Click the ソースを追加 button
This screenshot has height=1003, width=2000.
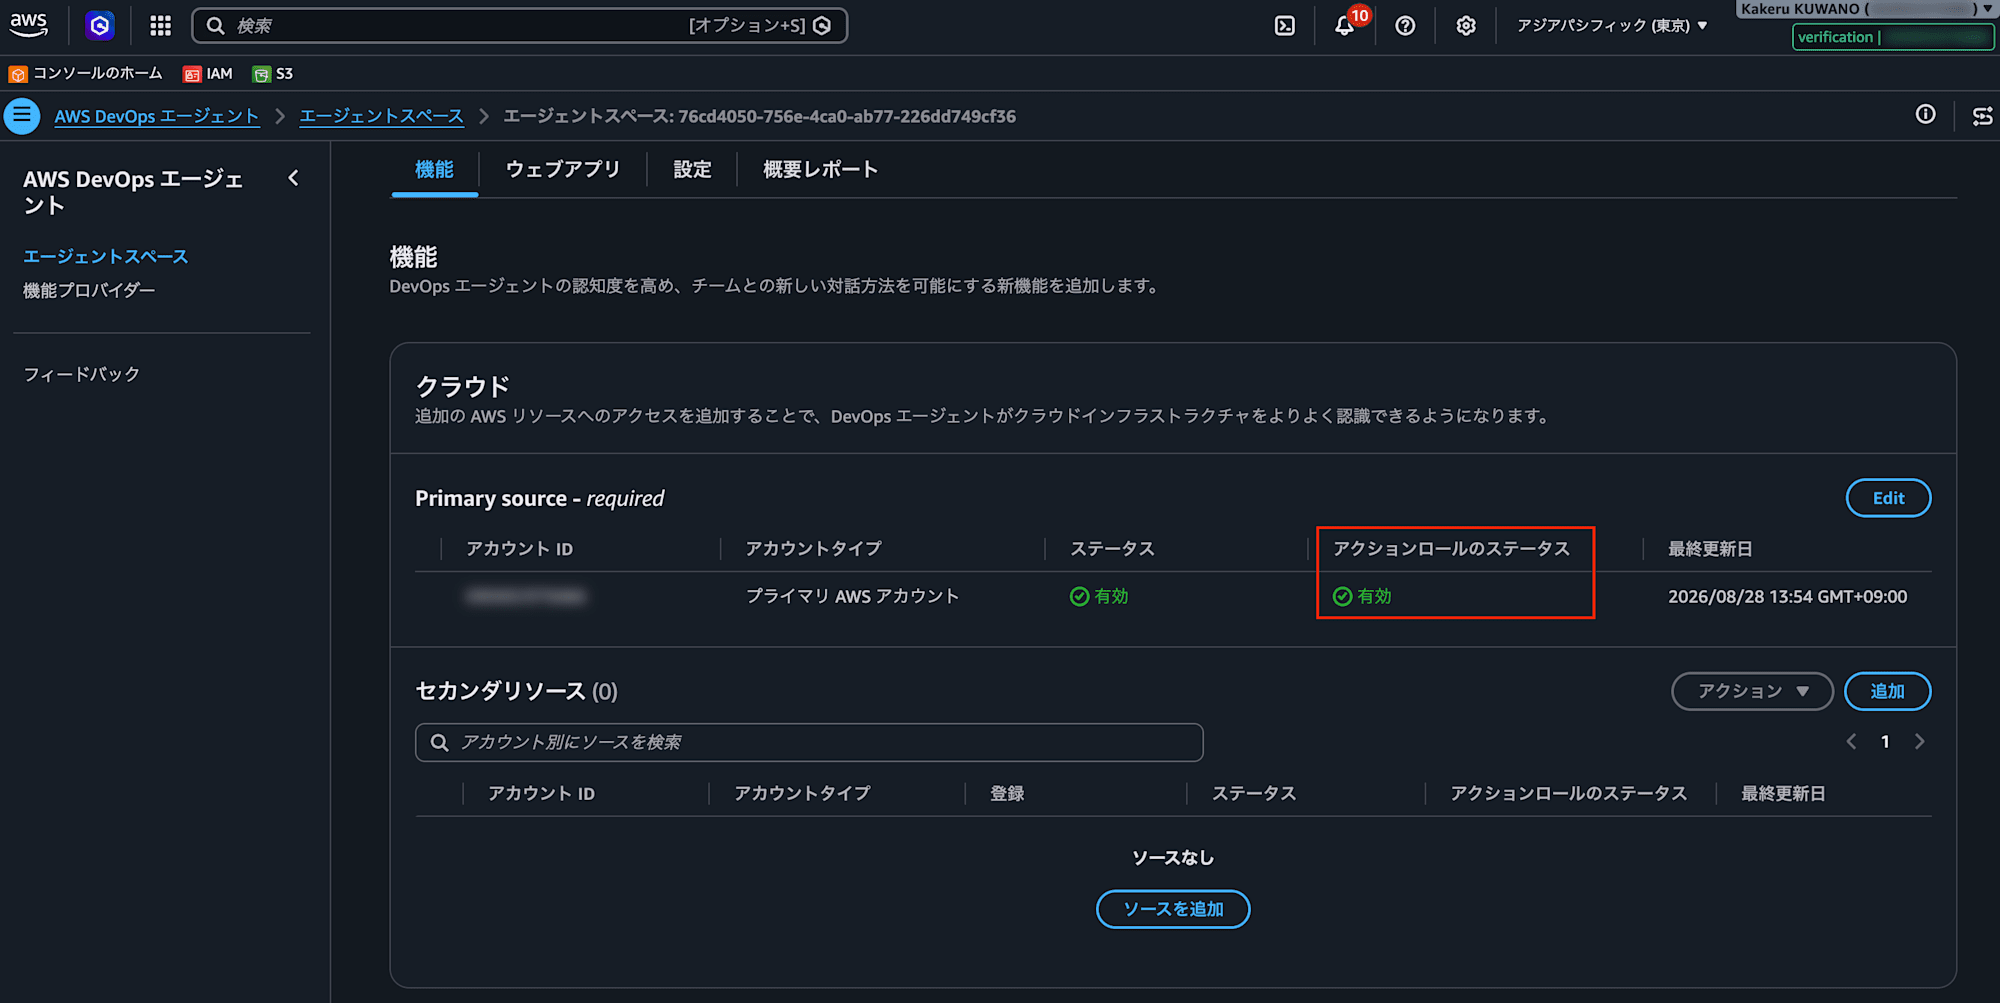(1173, 909)
